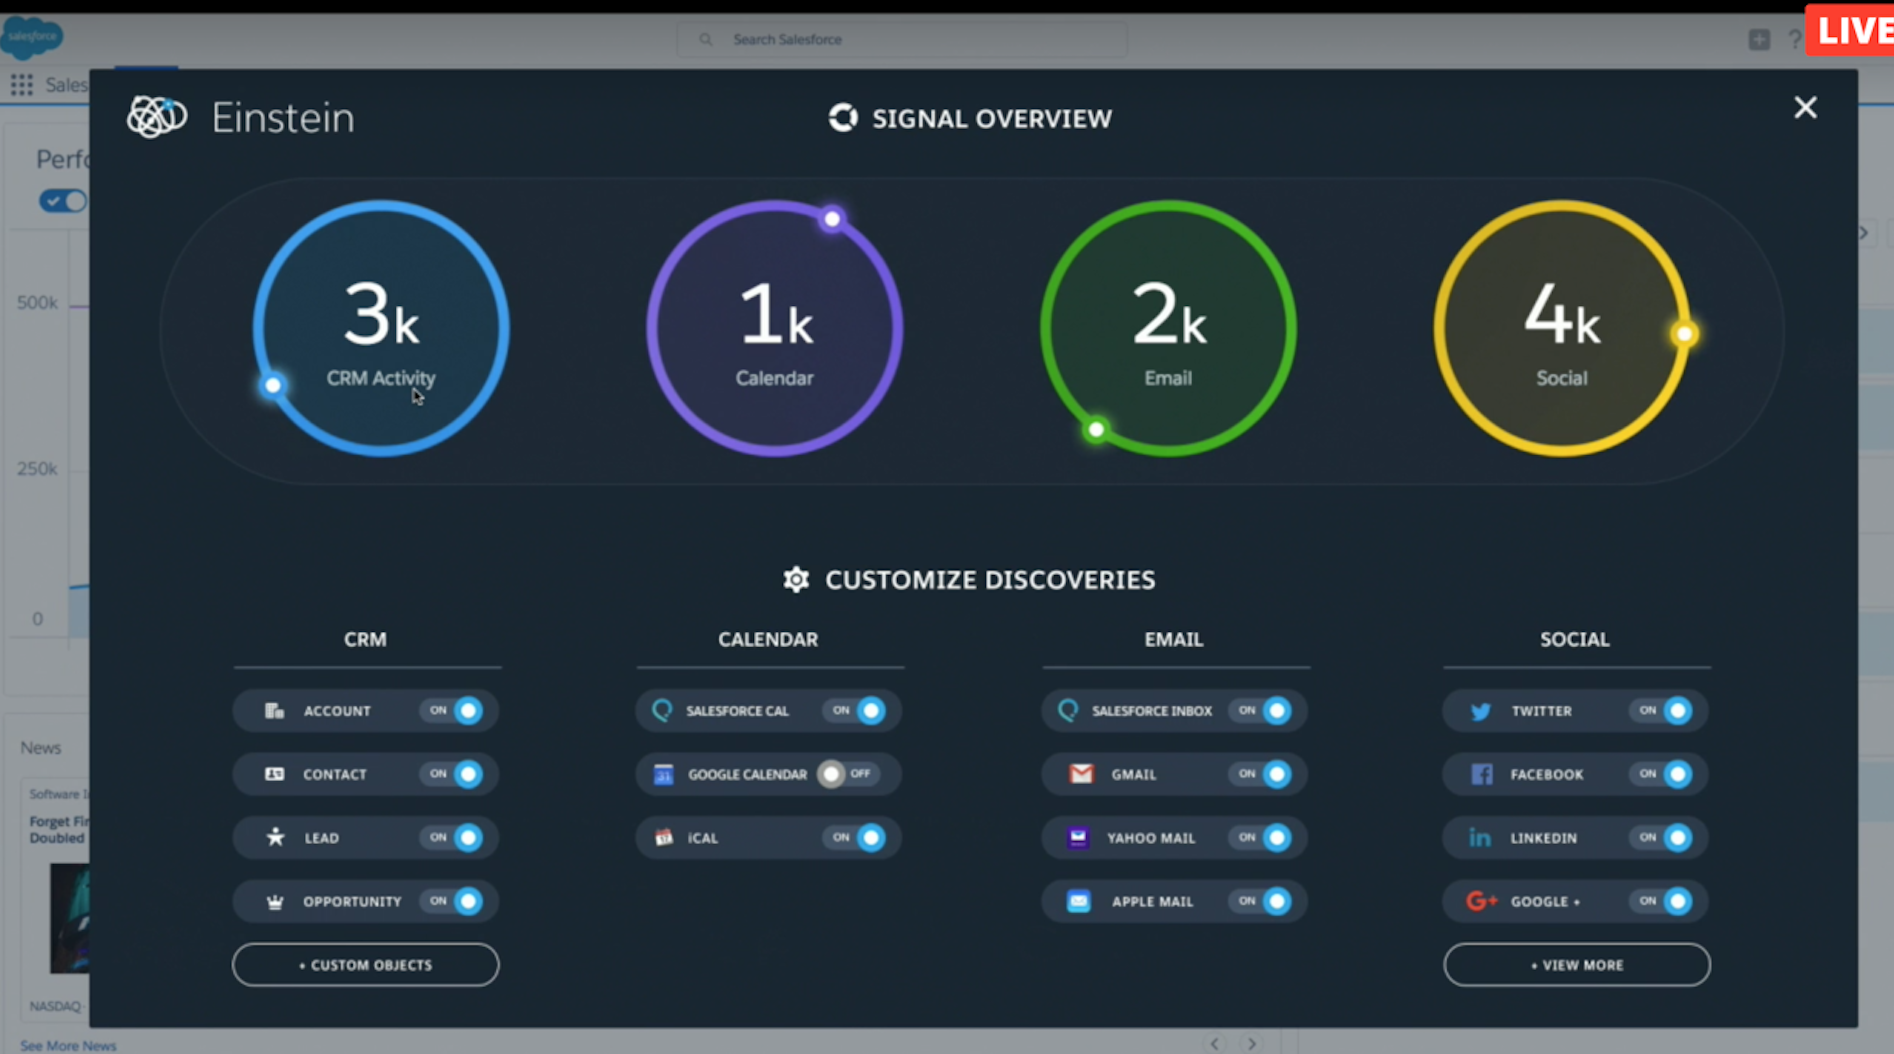Click the Salesforce Cal icon
The width and height of the screenshot is (1894, 1054).
pos(662,710)
